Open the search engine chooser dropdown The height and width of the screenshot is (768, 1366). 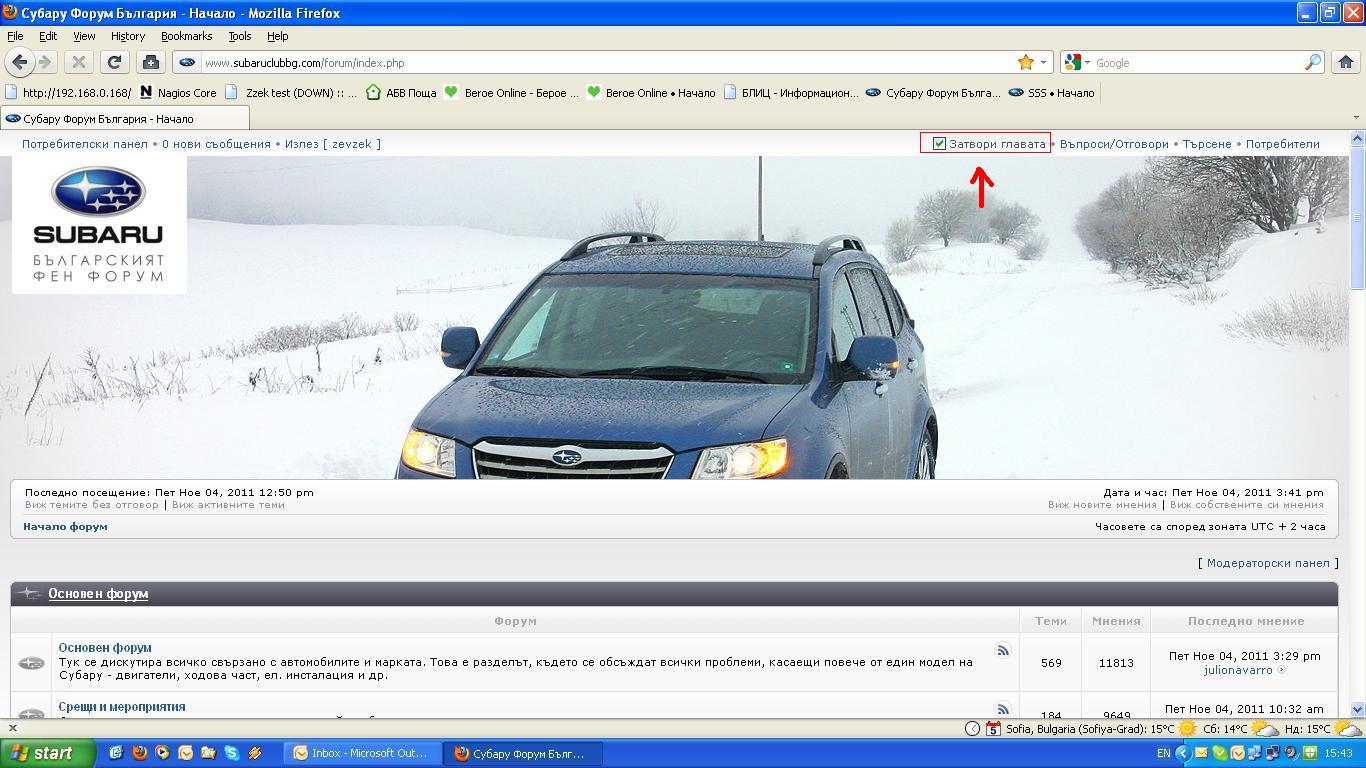coord(1076,62)
